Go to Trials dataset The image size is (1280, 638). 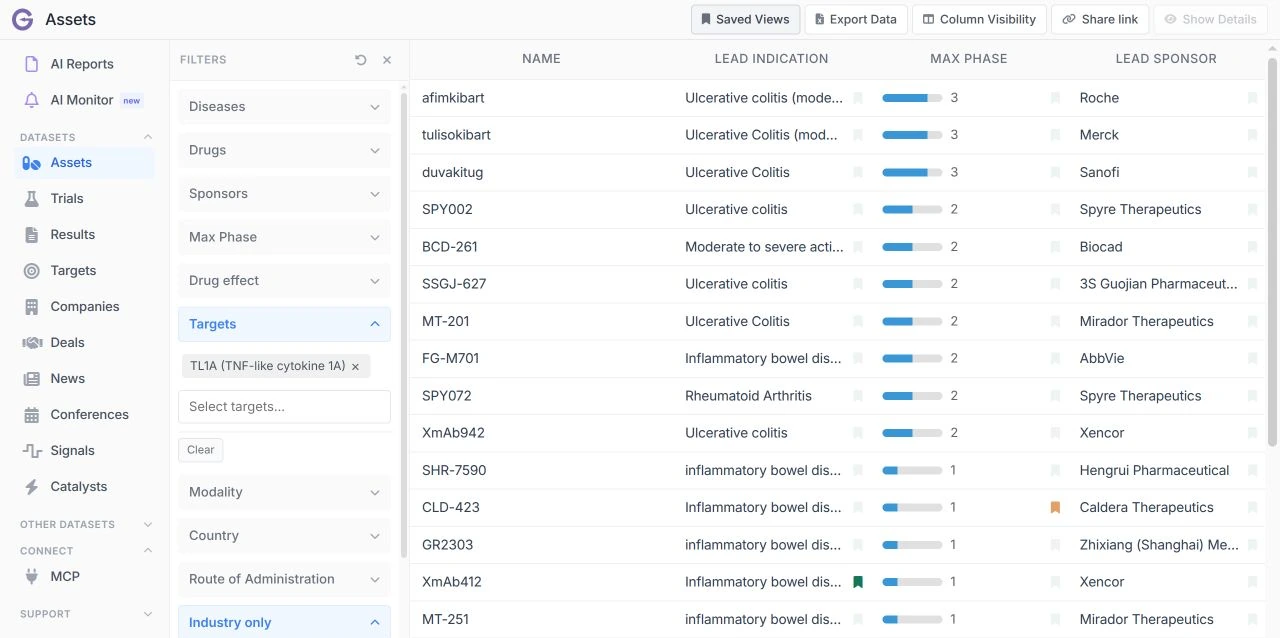tap(84, 199)
